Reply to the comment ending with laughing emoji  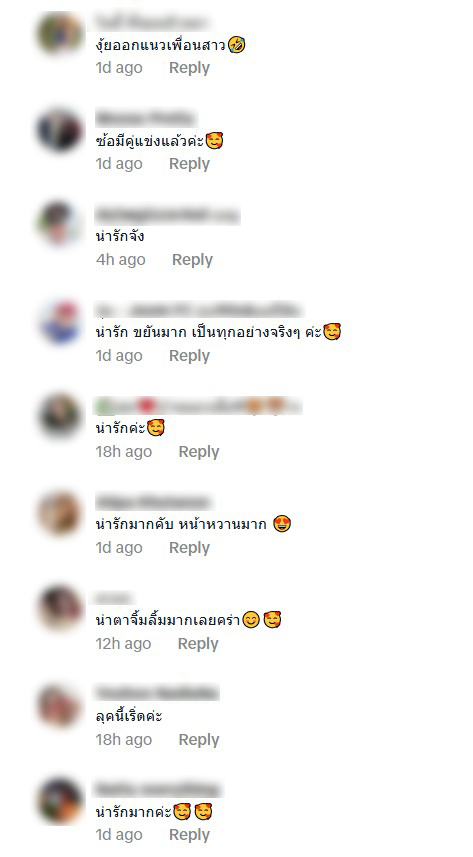click(189, 68)
